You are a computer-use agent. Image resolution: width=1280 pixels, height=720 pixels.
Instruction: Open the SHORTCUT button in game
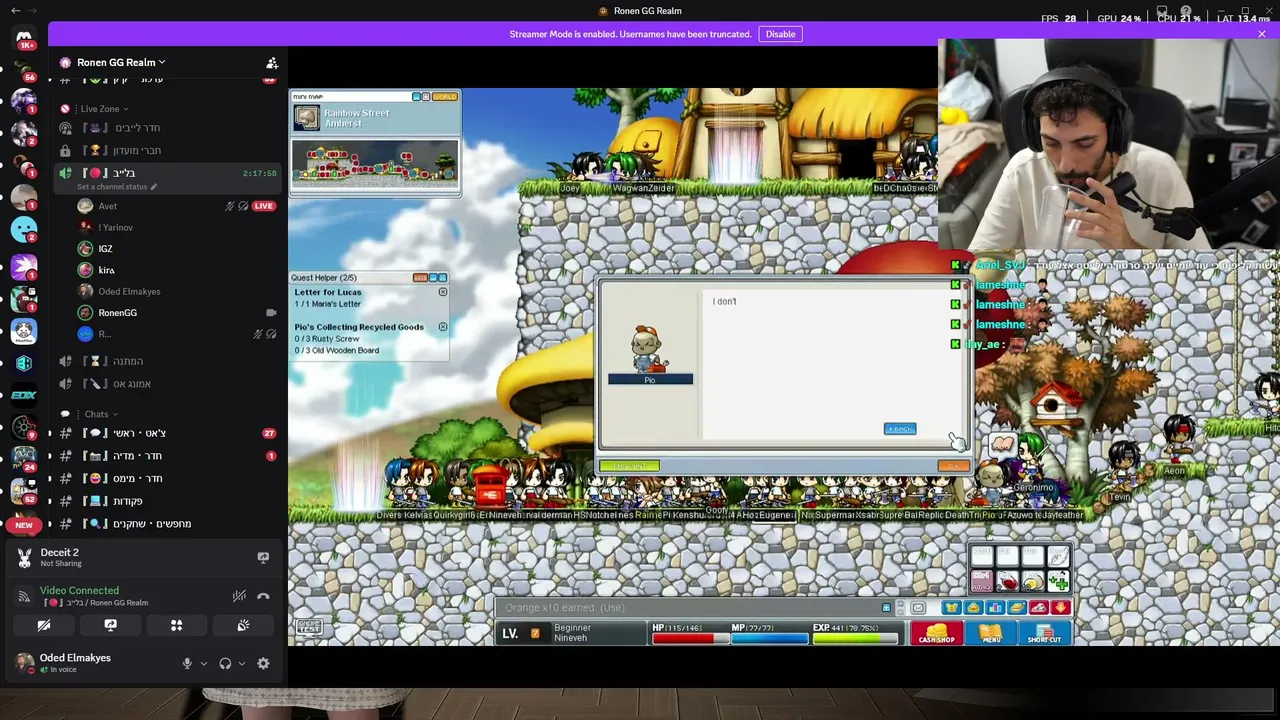pyautogui.click(x=1044, y=633)
